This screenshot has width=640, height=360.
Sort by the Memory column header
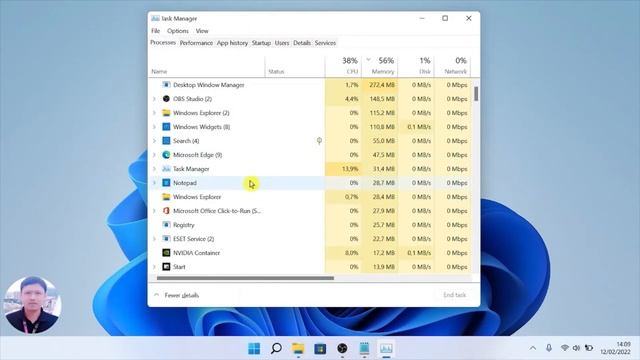pos(380,66)
